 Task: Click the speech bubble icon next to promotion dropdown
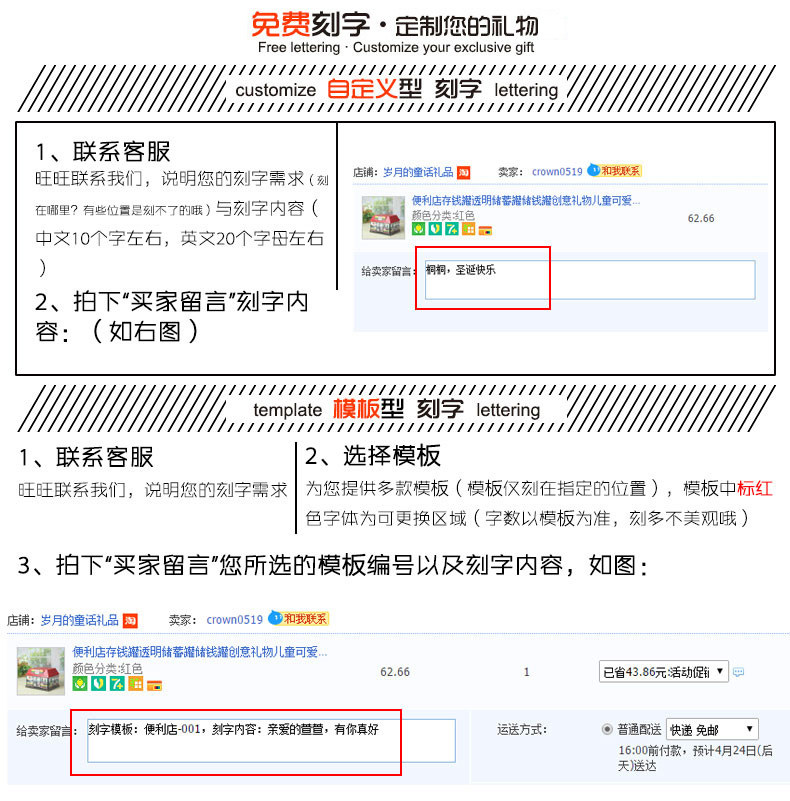tap(738, 672)
